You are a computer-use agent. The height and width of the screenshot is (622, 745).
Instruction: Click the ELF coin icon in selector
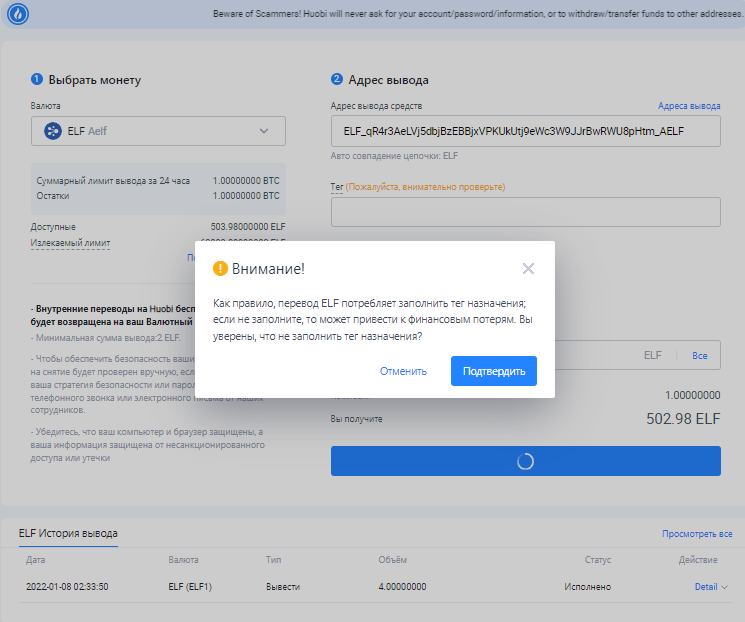pos(53,131)
